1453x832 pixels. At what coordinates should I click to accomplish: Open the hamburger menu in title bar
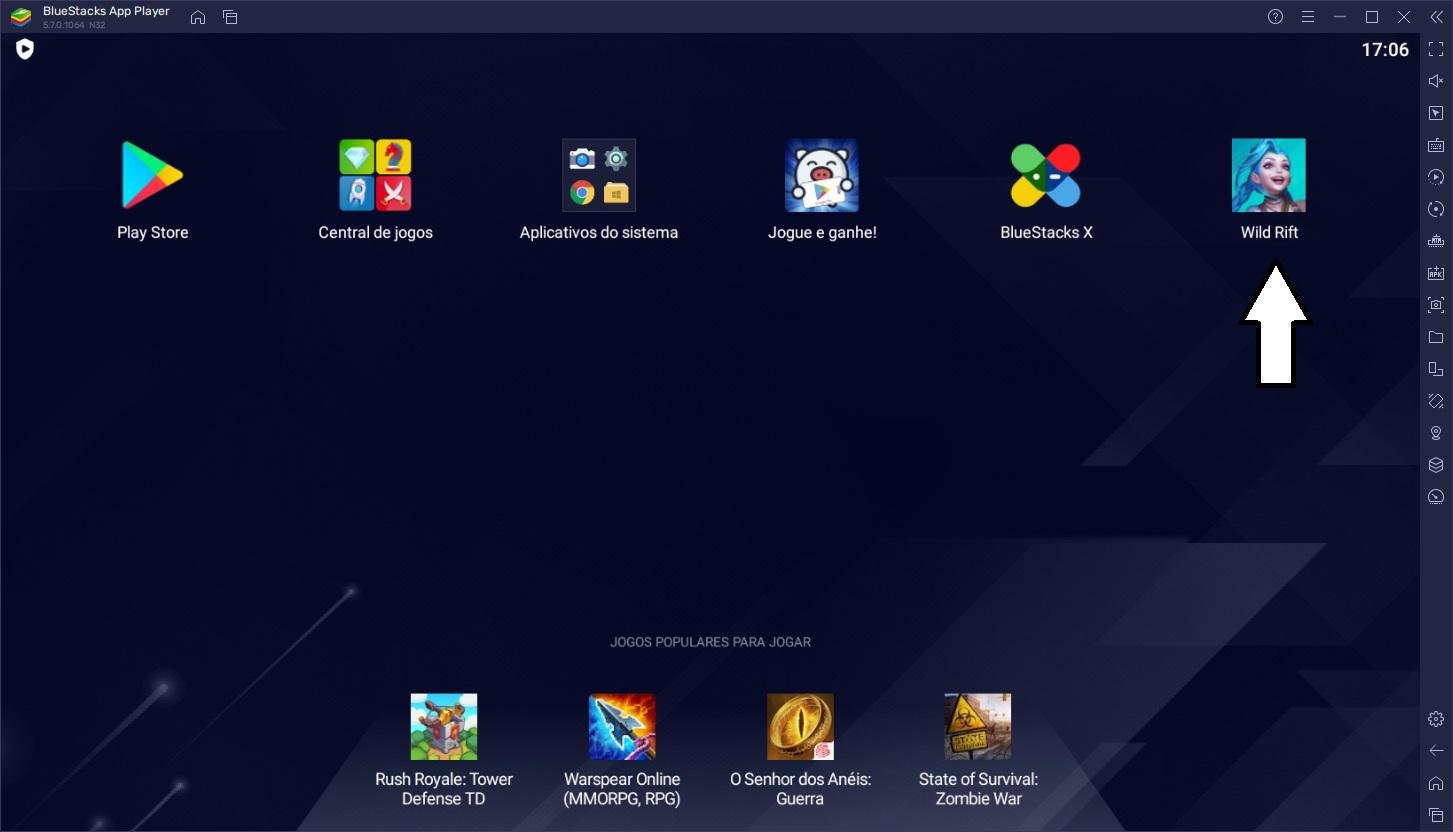tap(1307, 17)
